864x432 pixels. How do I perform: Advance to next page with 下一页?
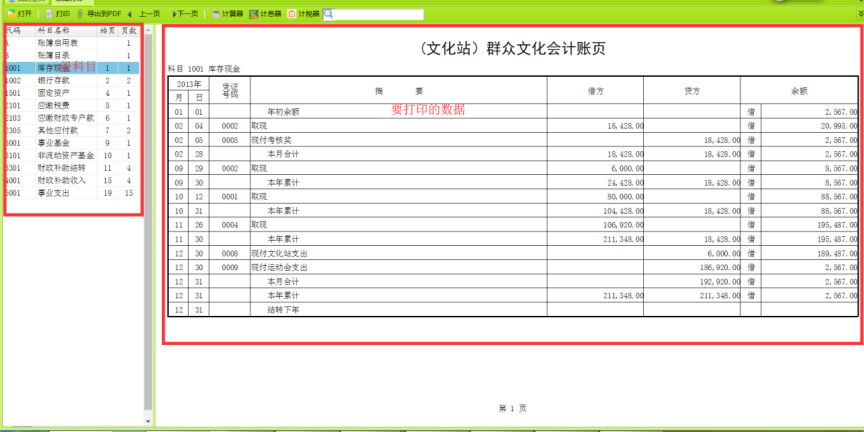184,14
